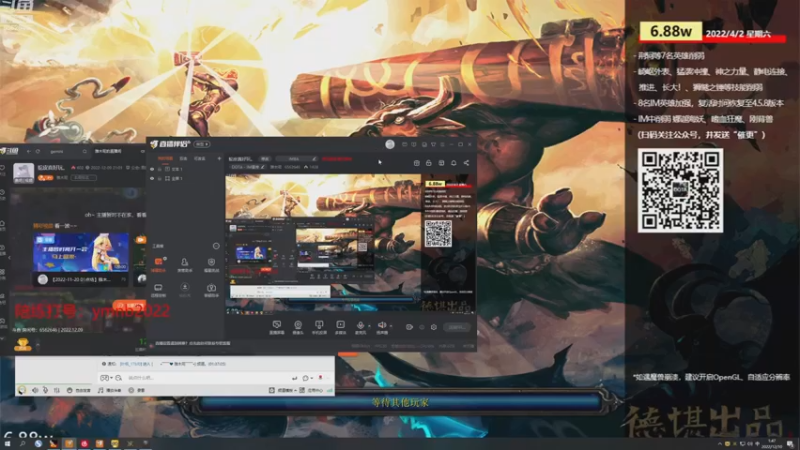Open the gear settings icon beside start button

(x=434, y=327)
